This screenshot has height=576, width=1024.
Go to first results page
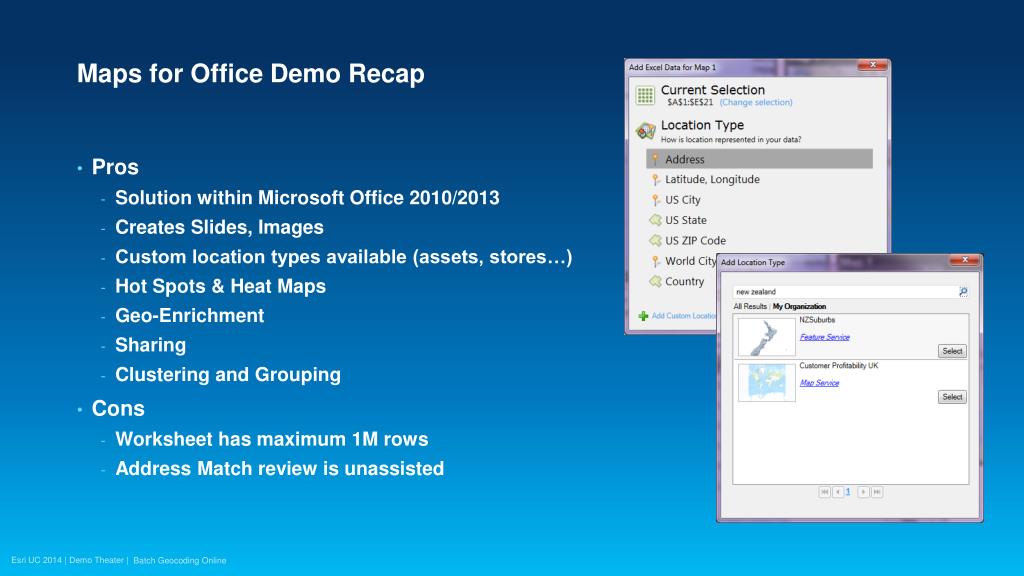click(824, 492)
